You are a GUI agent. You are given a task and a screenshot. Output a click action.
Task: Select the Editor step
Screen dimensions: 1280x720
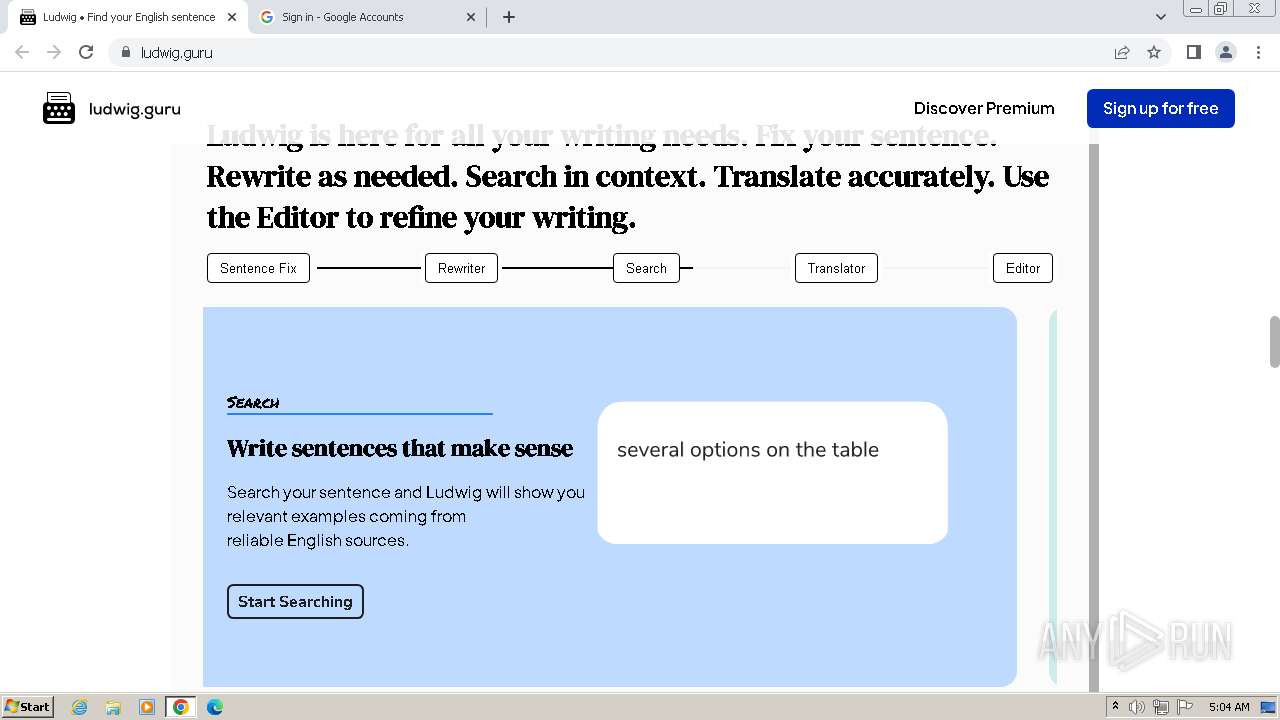(1022, 268)
